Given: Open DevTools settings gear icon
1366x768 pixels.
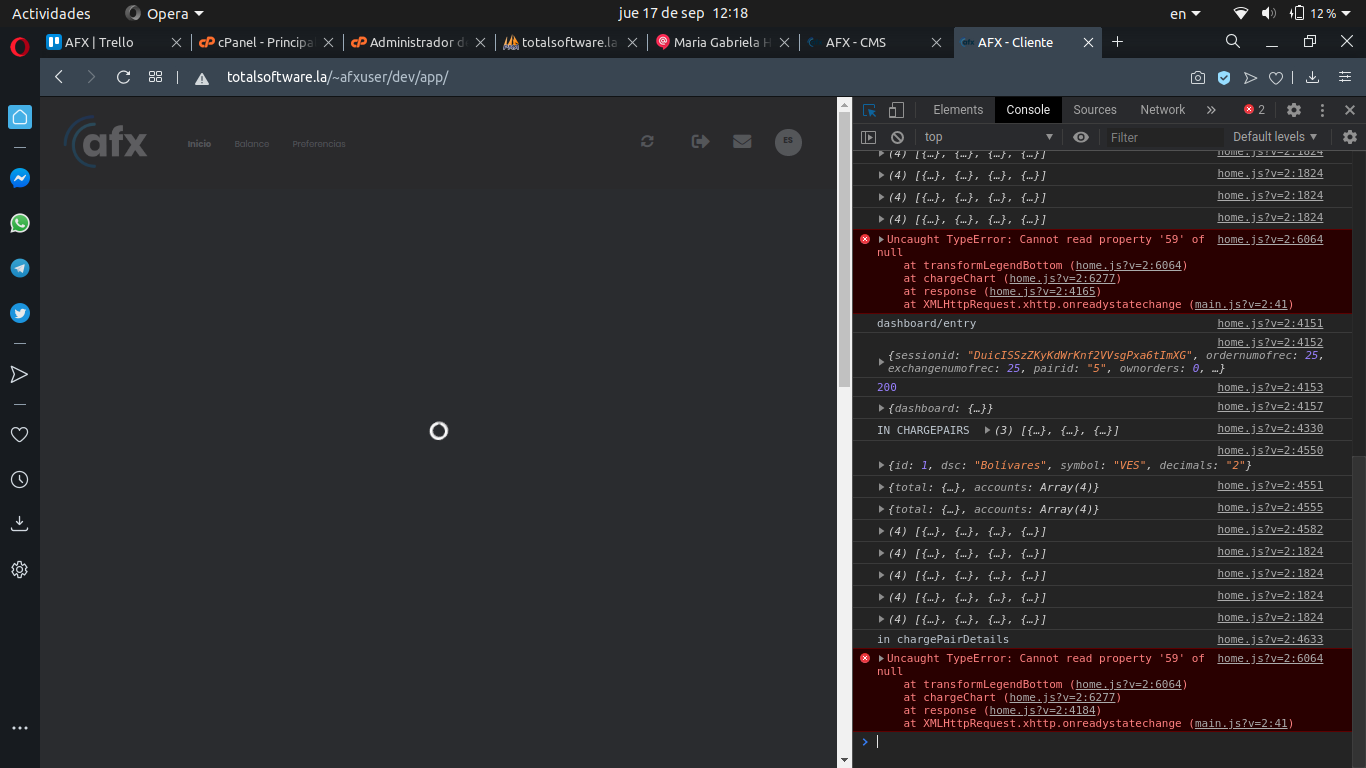Looking at the screenshot, I should pyautogui.click(x=1294, y=110).
